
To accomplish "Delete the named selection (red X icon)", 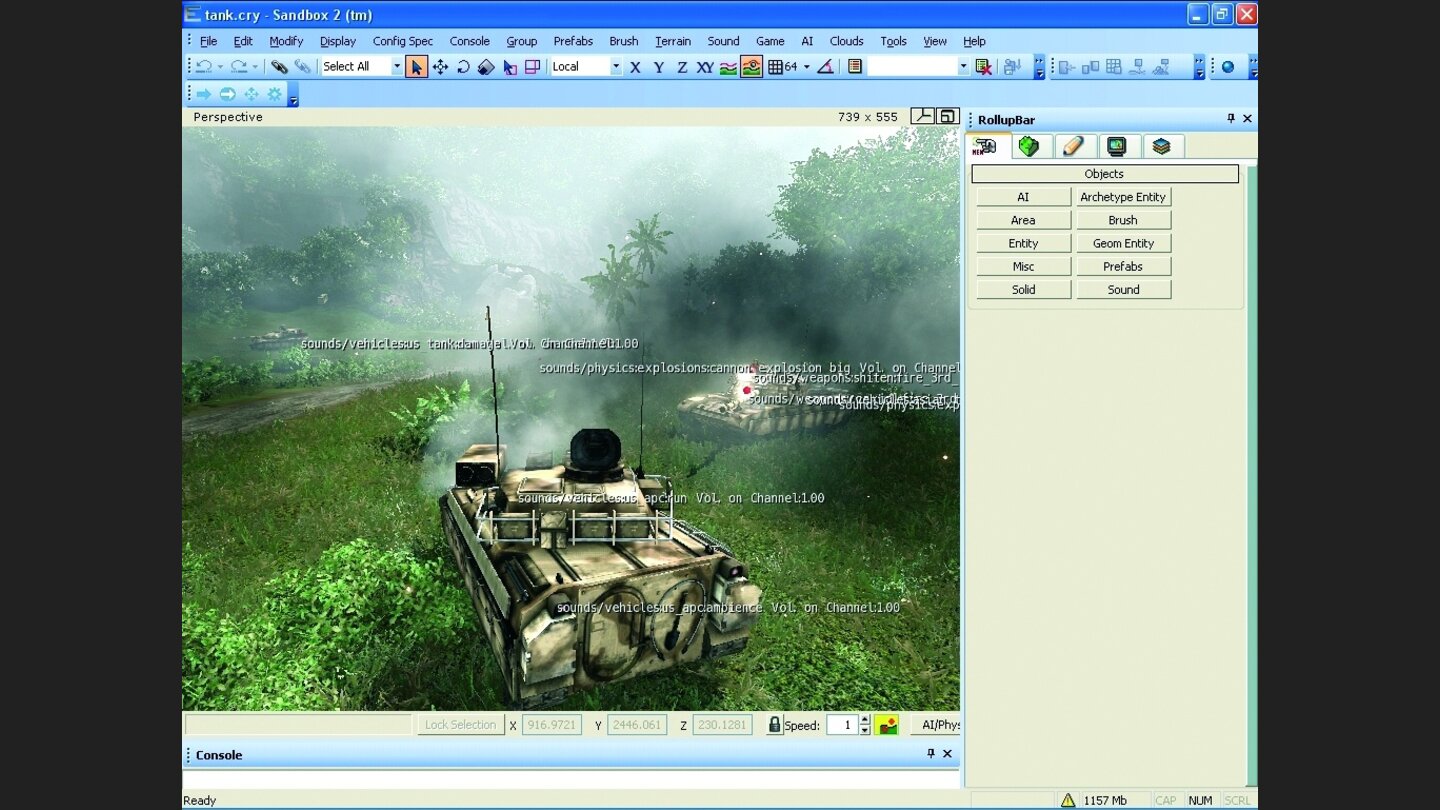I will [983, 67].
